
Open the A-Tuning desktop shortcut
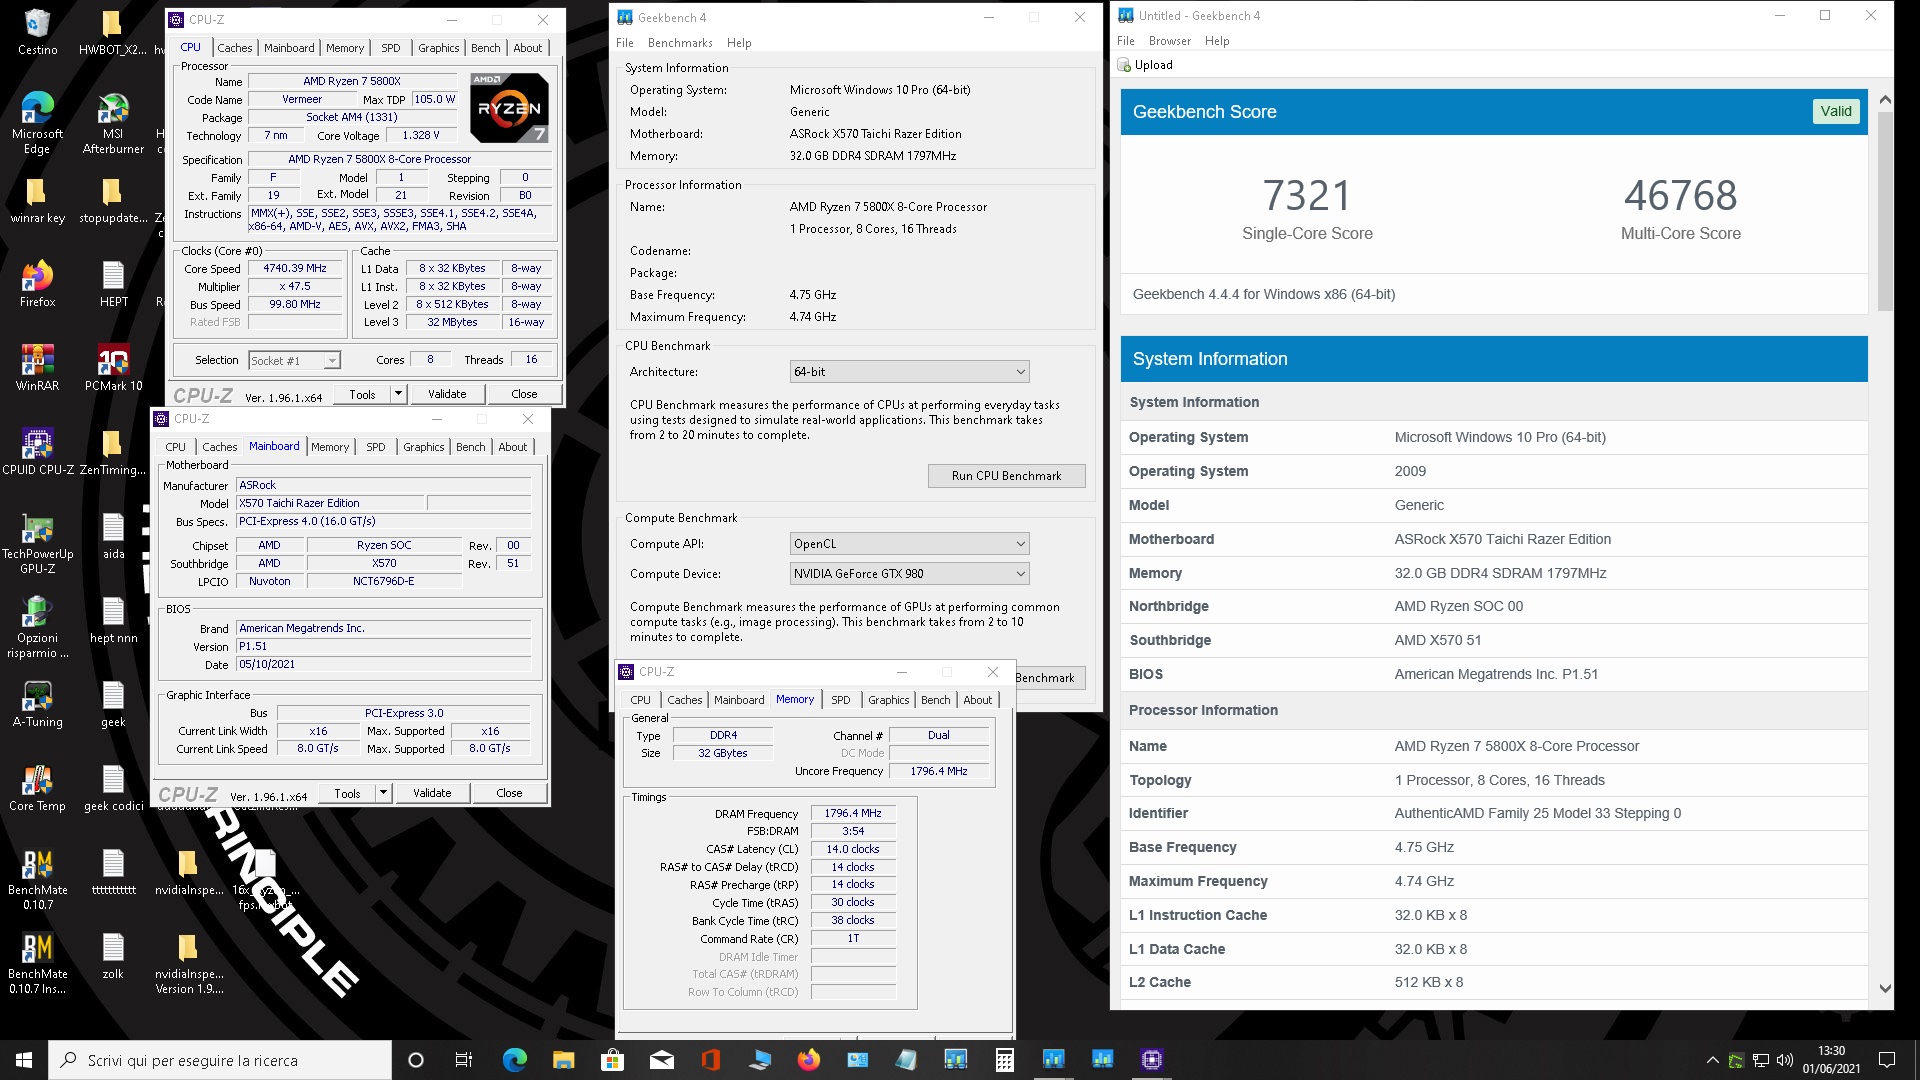click(x=37, y=703)
